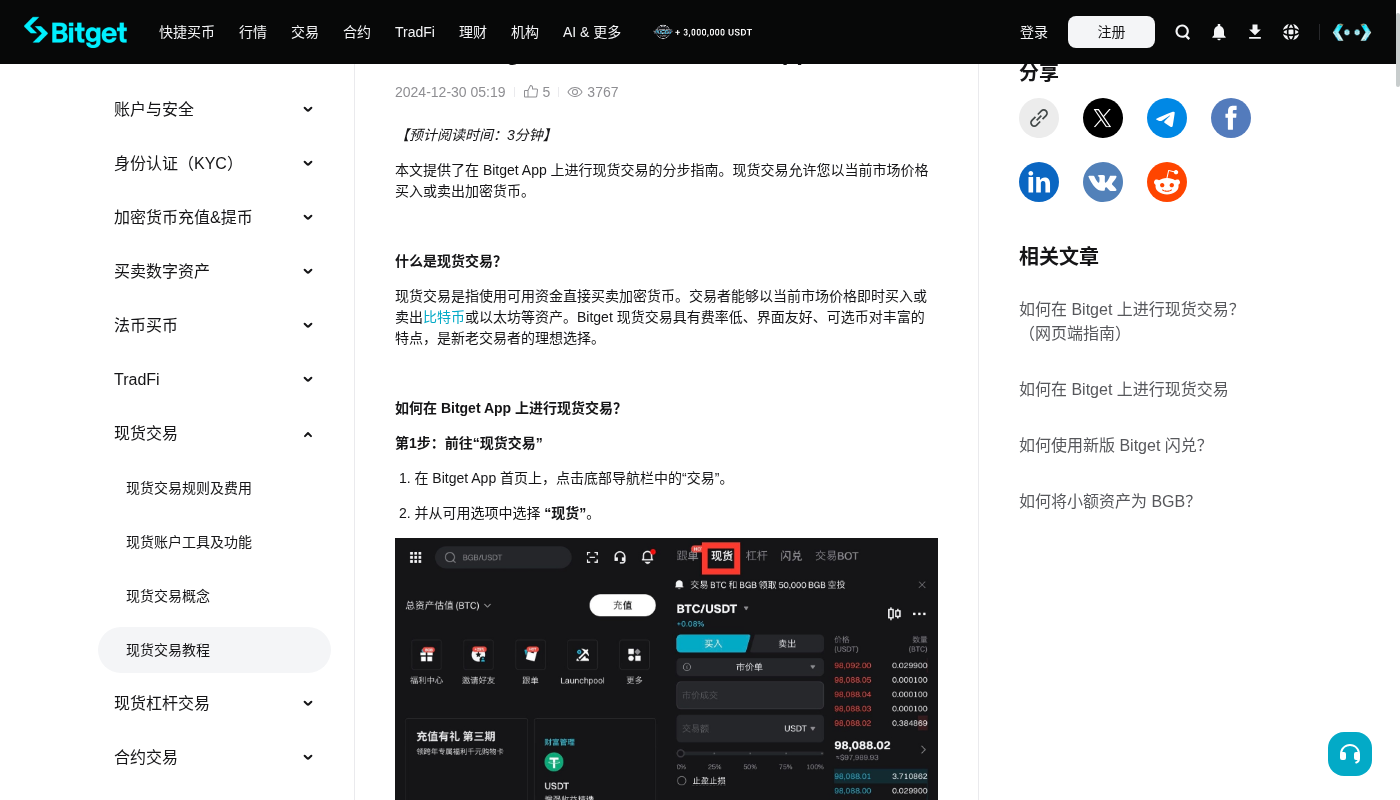
Task: Like the article with thumbs-up icon
Action: point(531,92)
